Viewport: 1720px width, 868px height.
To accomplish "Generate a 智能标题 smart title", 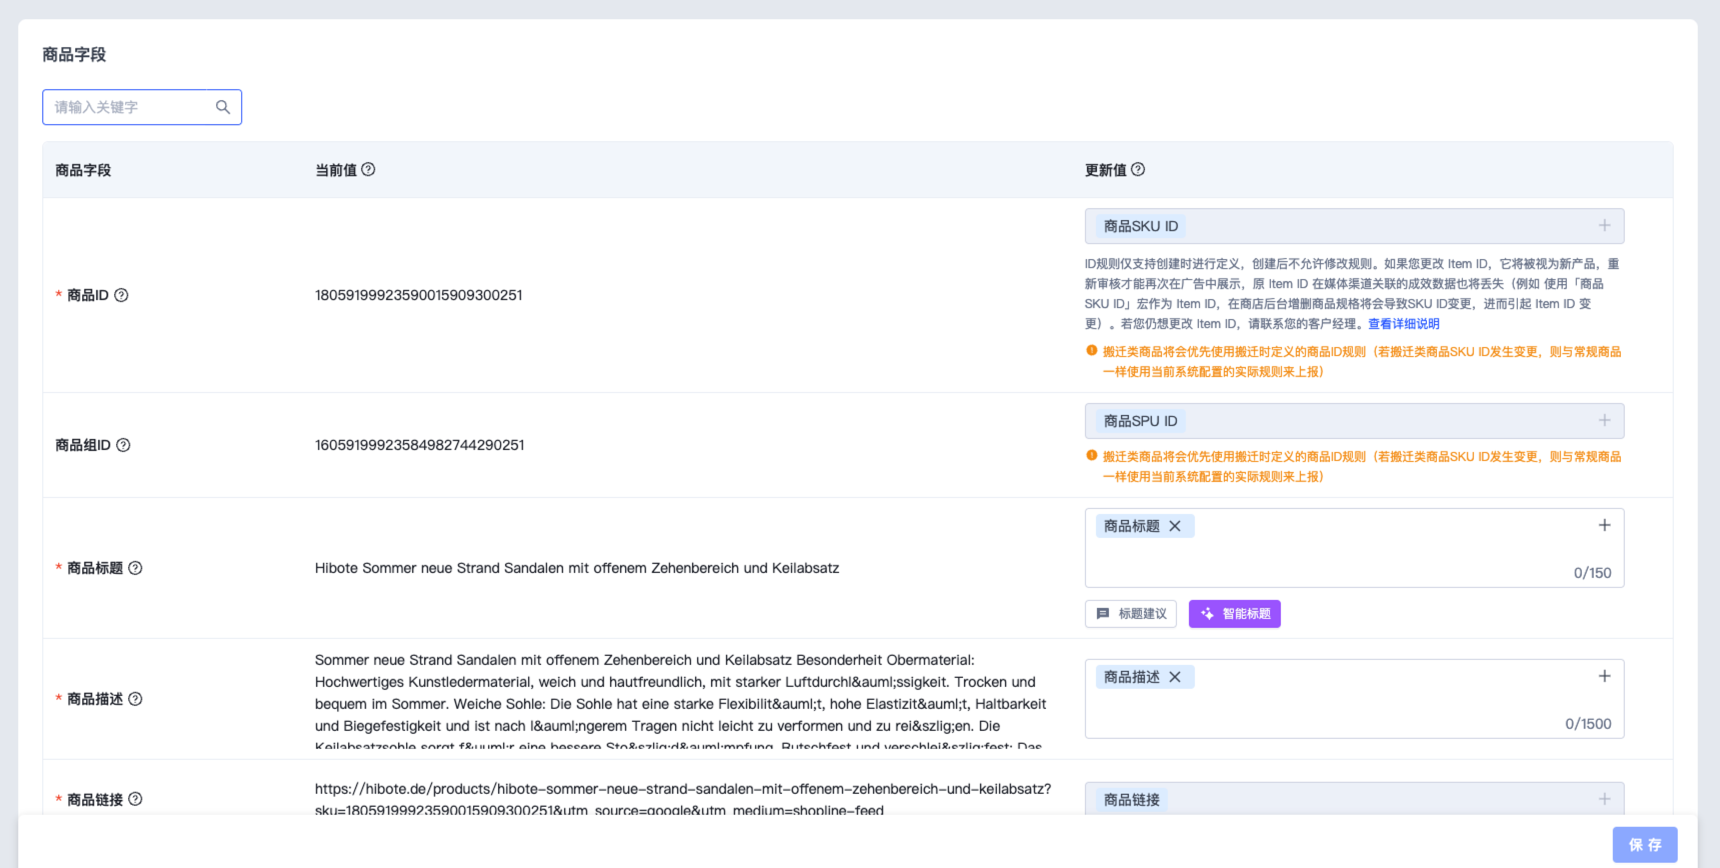I will [1235, 614].
